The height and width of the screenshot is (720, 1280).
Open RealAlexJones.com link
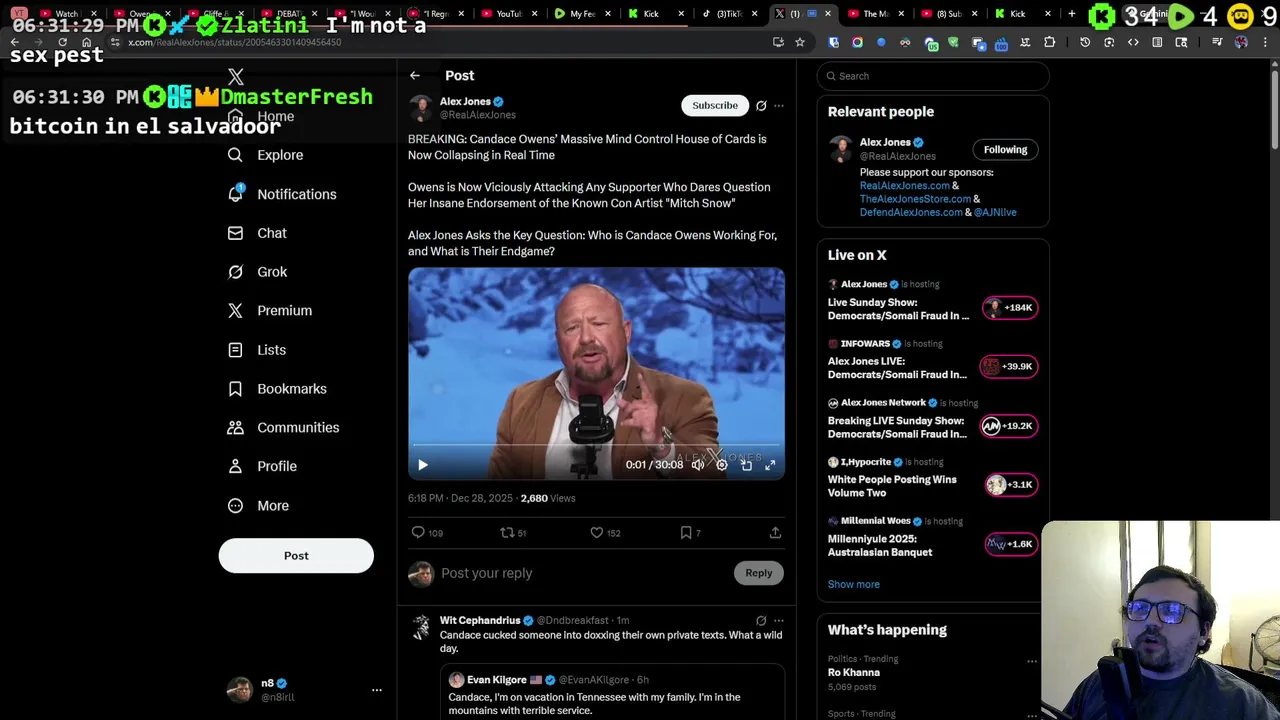(x=905, y=185)
